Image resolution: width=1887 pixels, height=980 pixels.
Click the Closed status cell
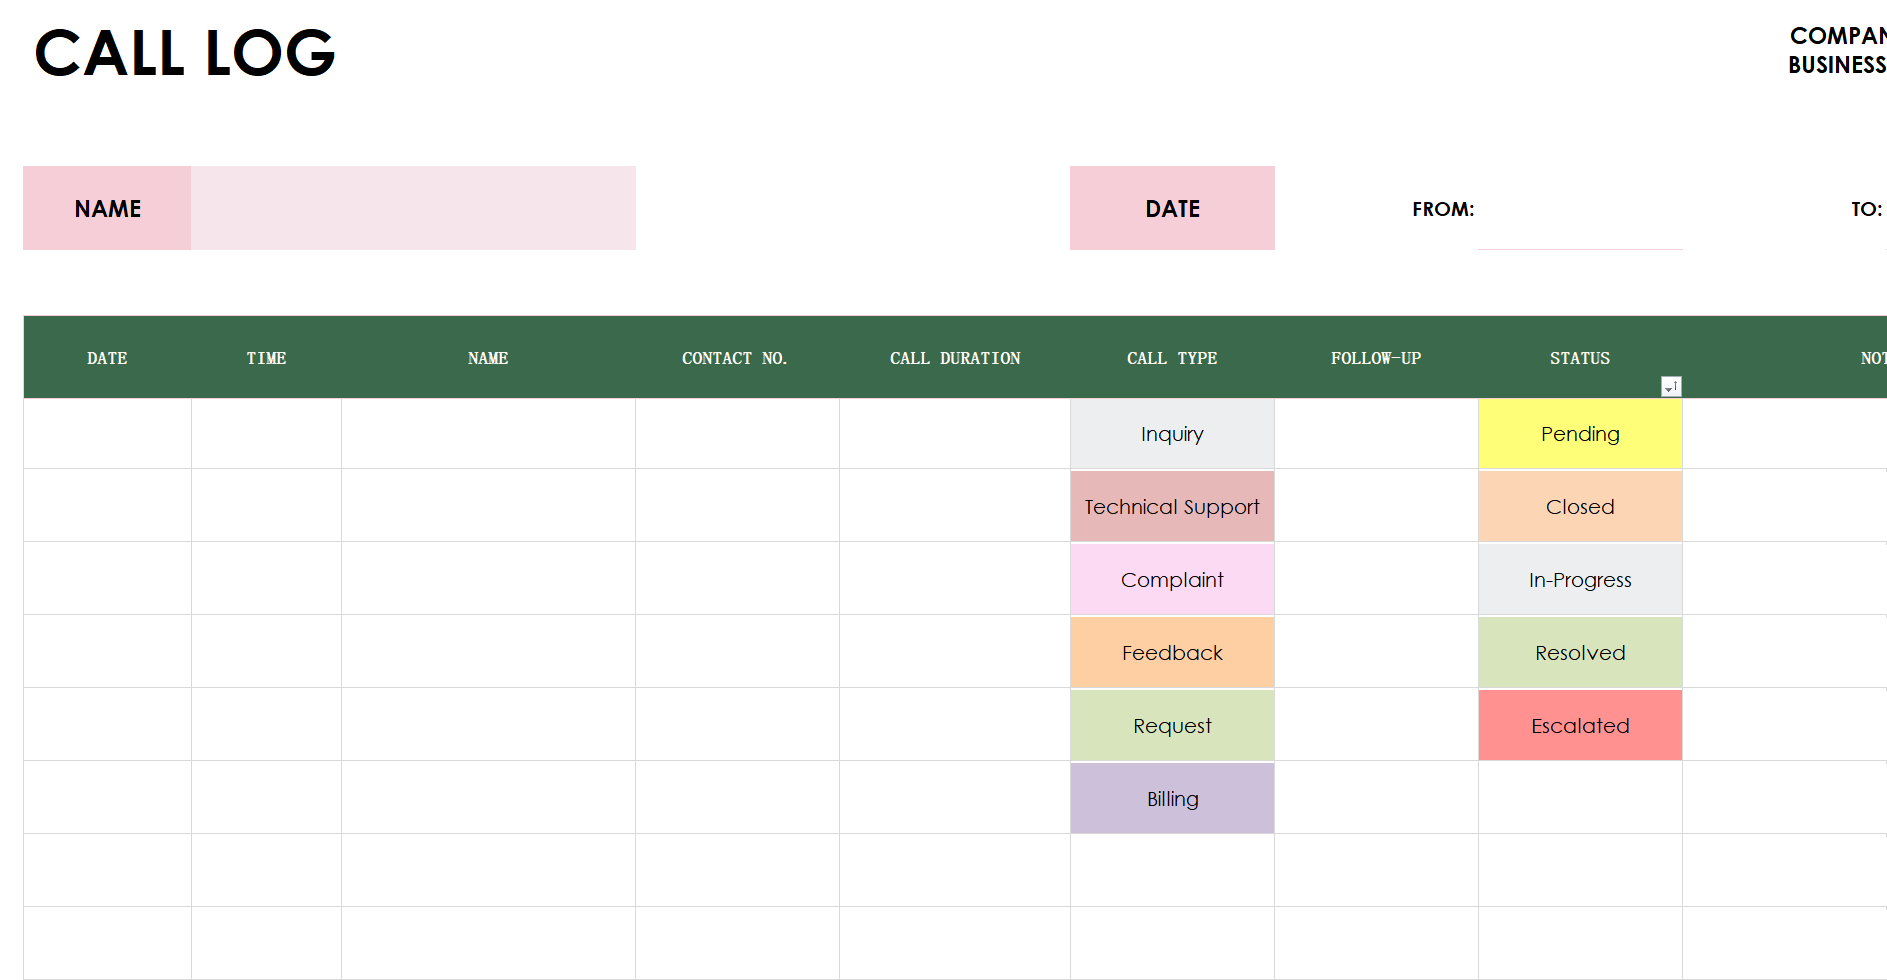point(1580,506)
